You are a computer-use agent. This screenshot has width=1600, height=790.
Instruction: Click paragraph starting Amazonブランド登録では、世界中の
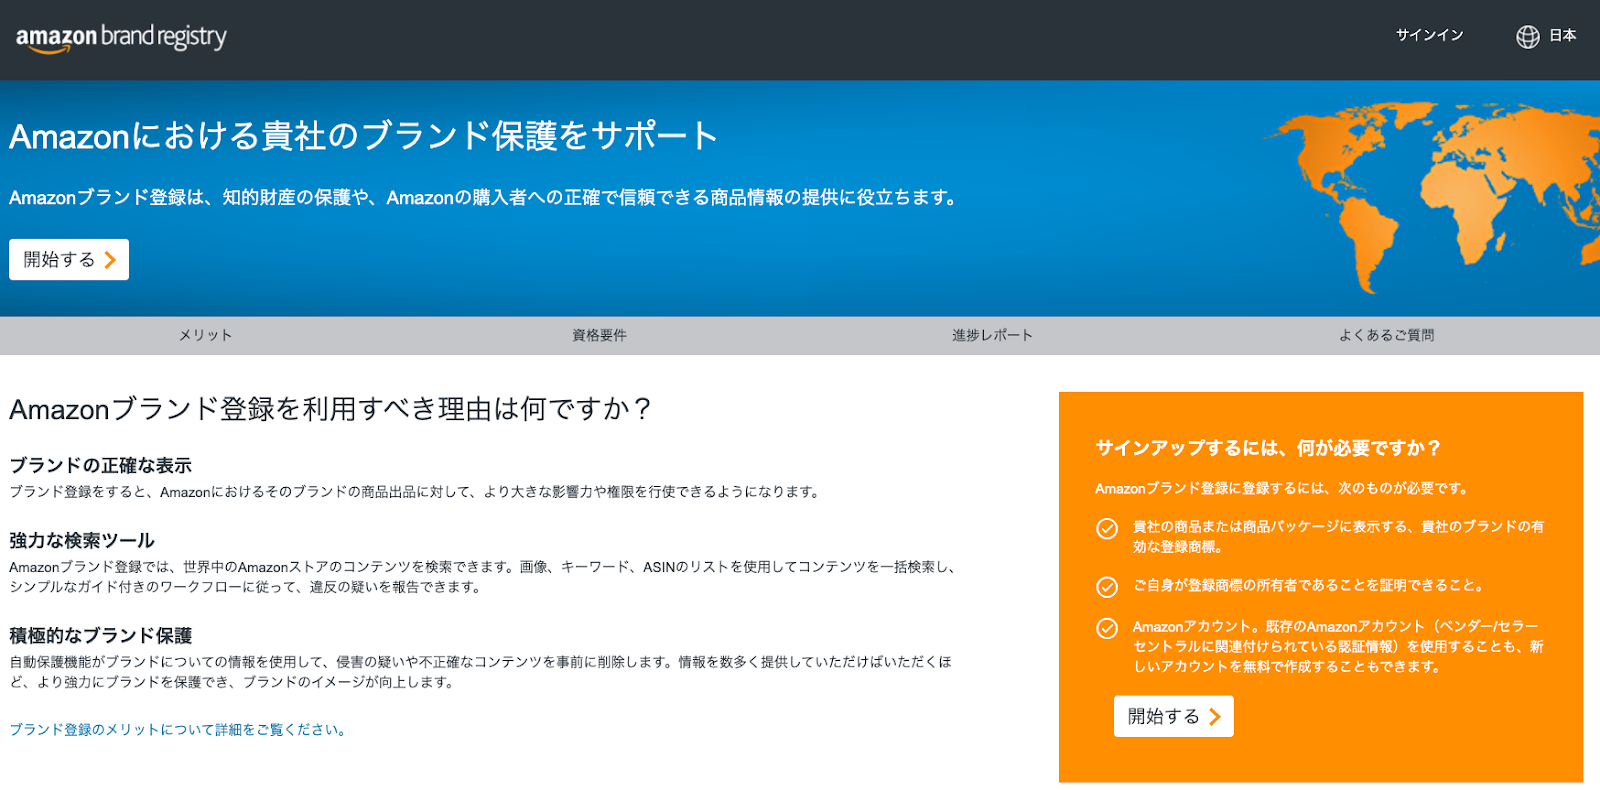click(x=485, y=577)
